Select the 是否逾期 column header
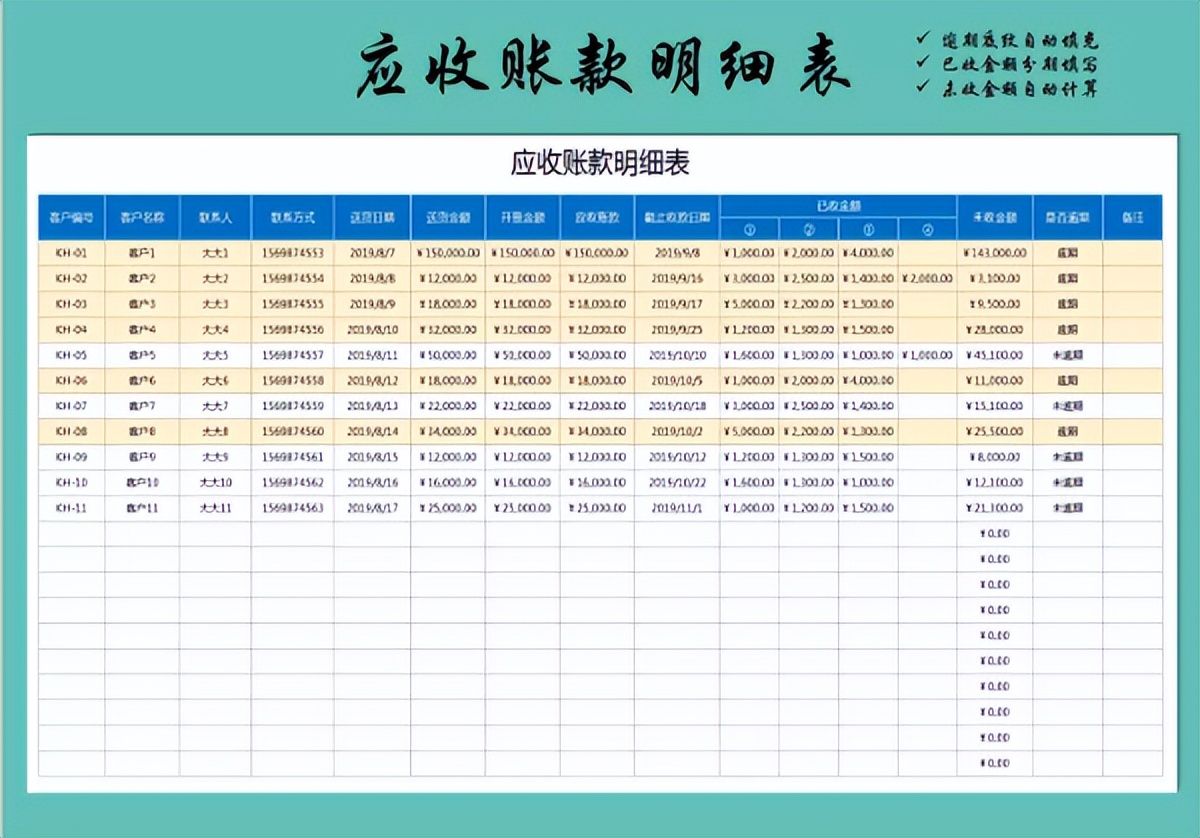Image resolution: width=1200 pixels, height=838 pixels. click(1066, 218)
